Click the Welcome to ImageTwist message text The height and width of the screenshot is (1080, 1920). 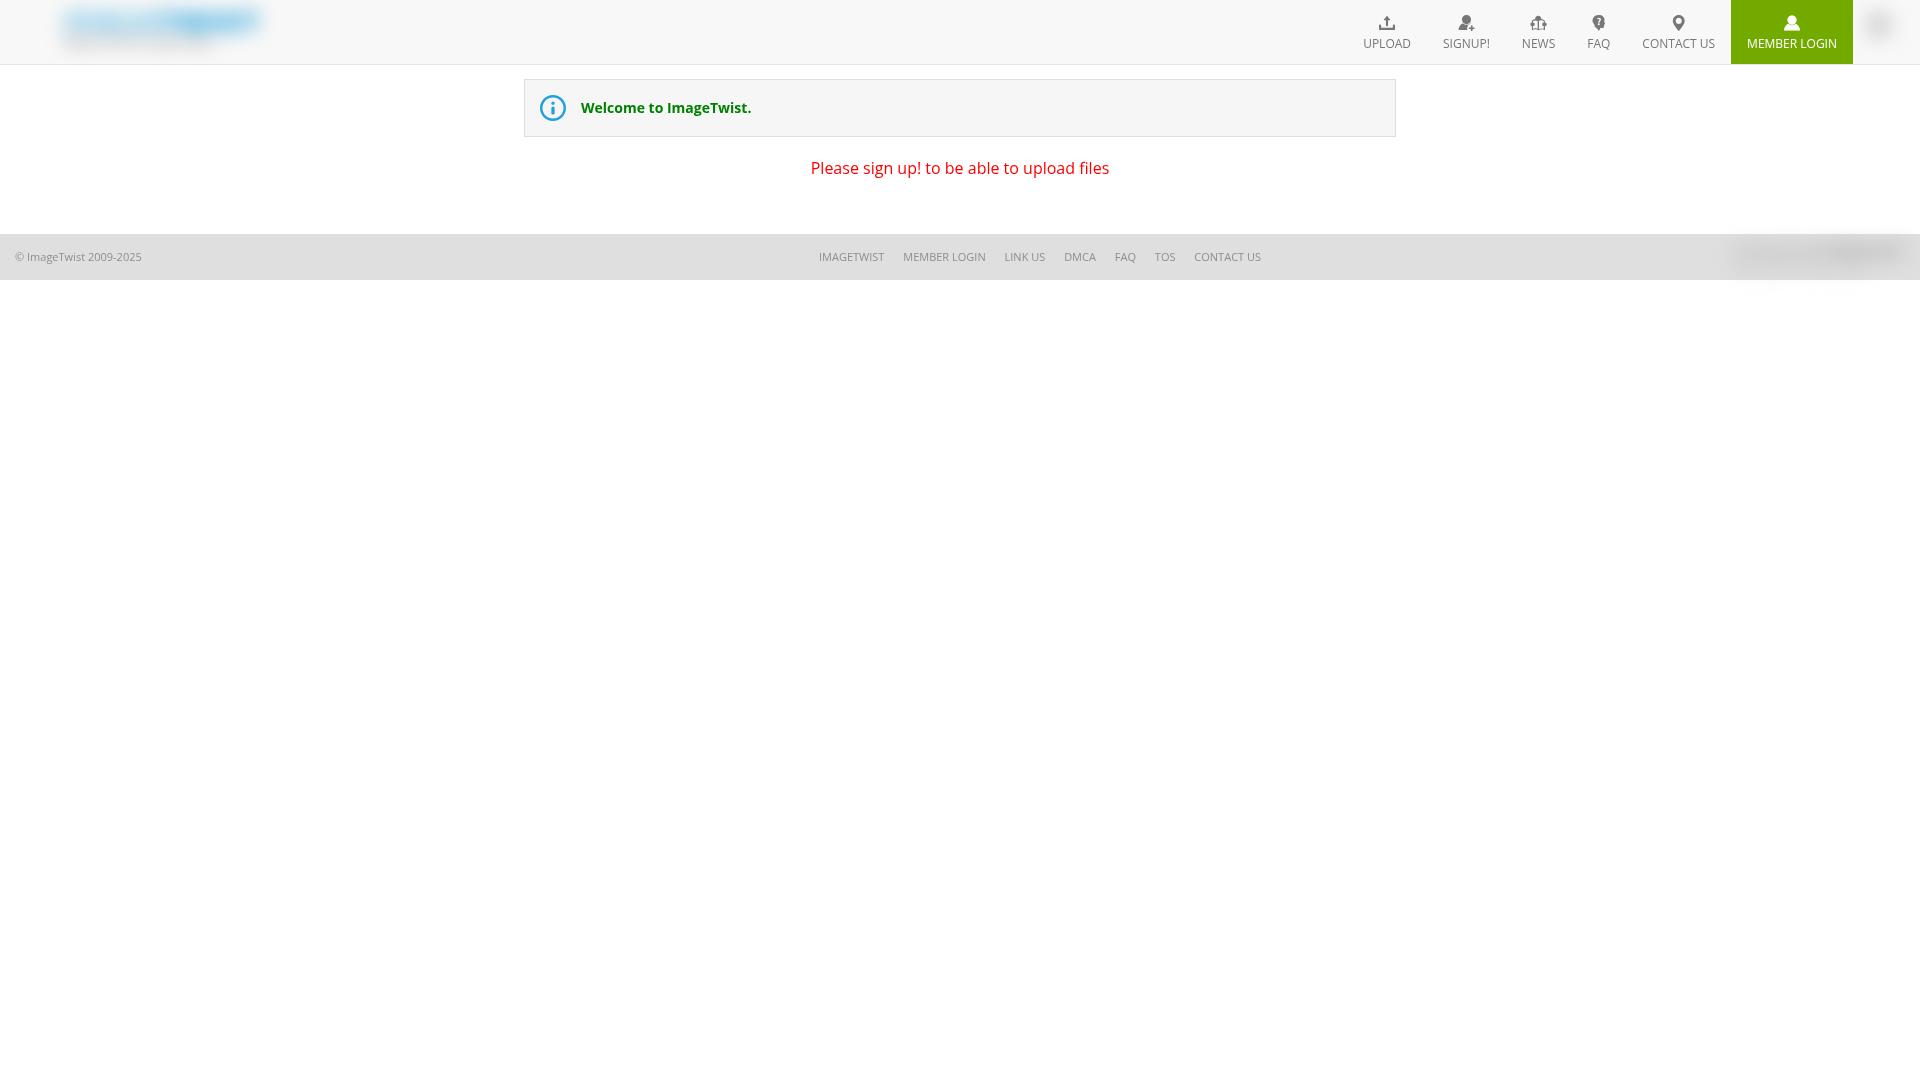coord(666,107)
